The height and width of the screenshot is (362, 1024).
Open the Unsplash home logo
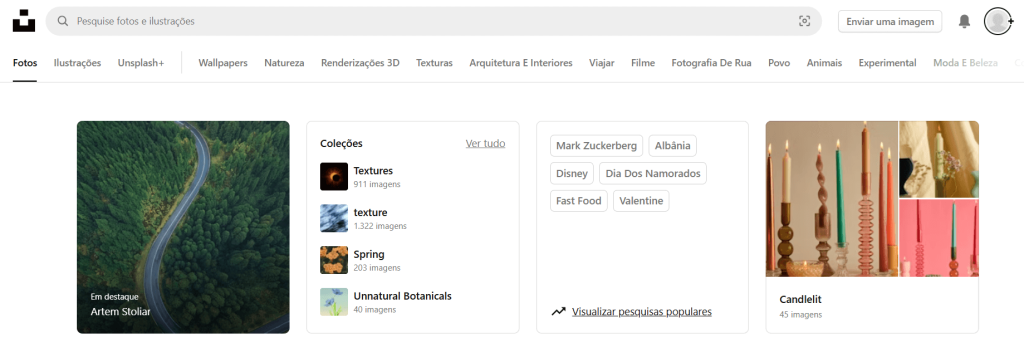24,21
